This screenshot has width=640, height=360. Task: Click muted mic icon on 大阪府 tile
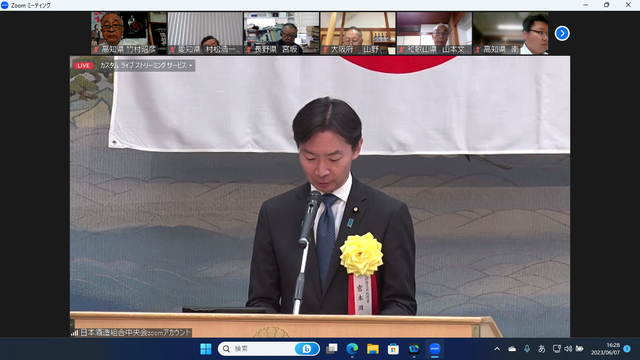(x=325, y=50)
